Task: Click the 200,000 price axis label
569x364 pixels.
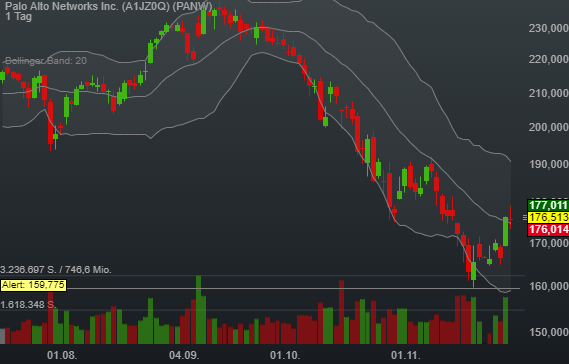Action: 549,127
